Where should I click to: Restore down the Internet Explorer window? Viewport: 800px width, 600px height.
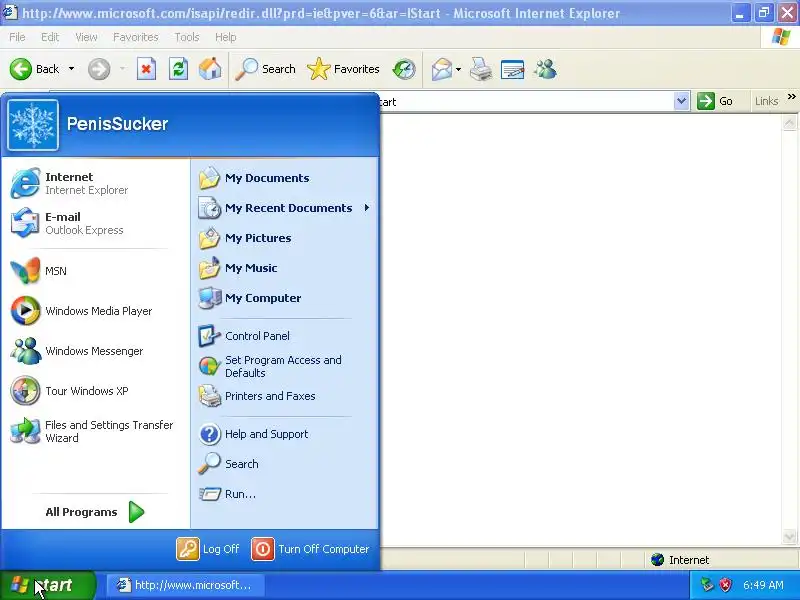pos(764,13)
